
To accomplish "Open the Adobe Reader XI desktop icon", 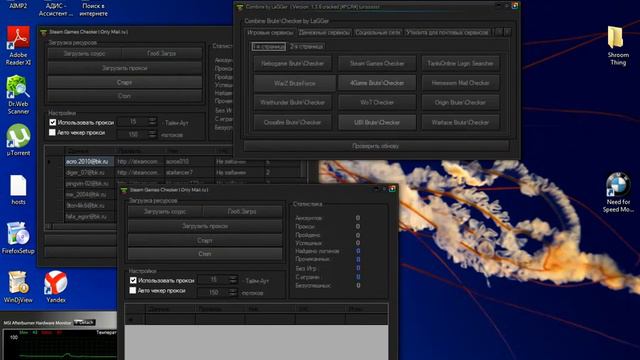I will click(18, 45).
